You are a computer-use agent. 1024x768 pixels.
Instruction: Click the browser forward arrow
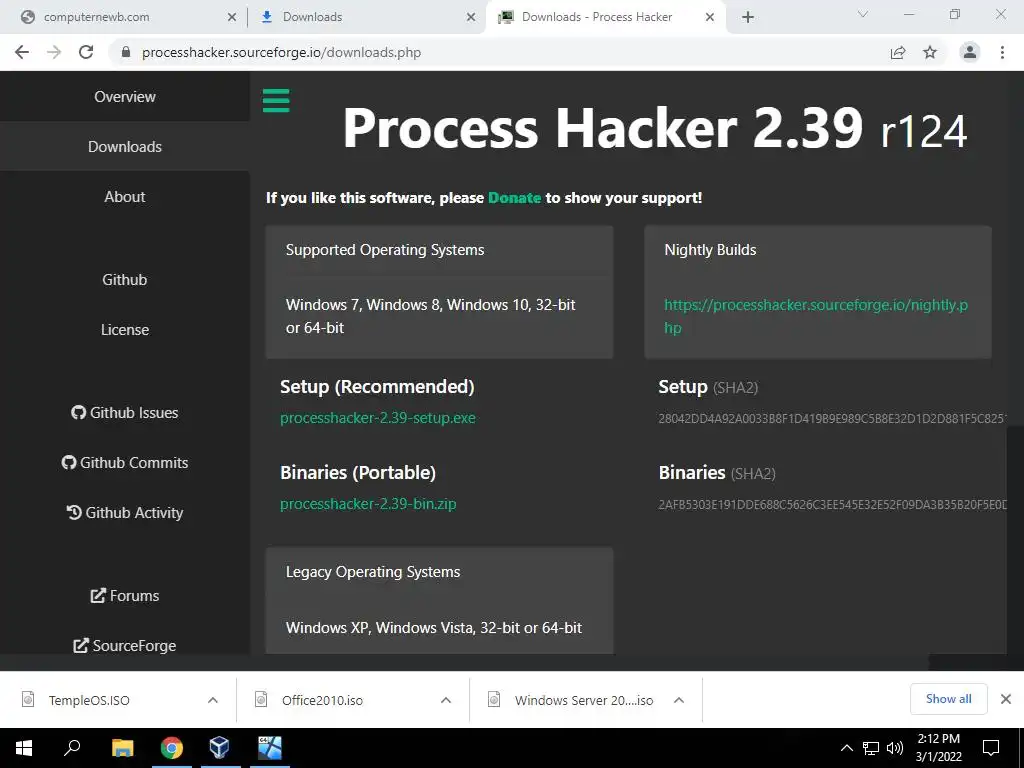[x=54, y=52]
